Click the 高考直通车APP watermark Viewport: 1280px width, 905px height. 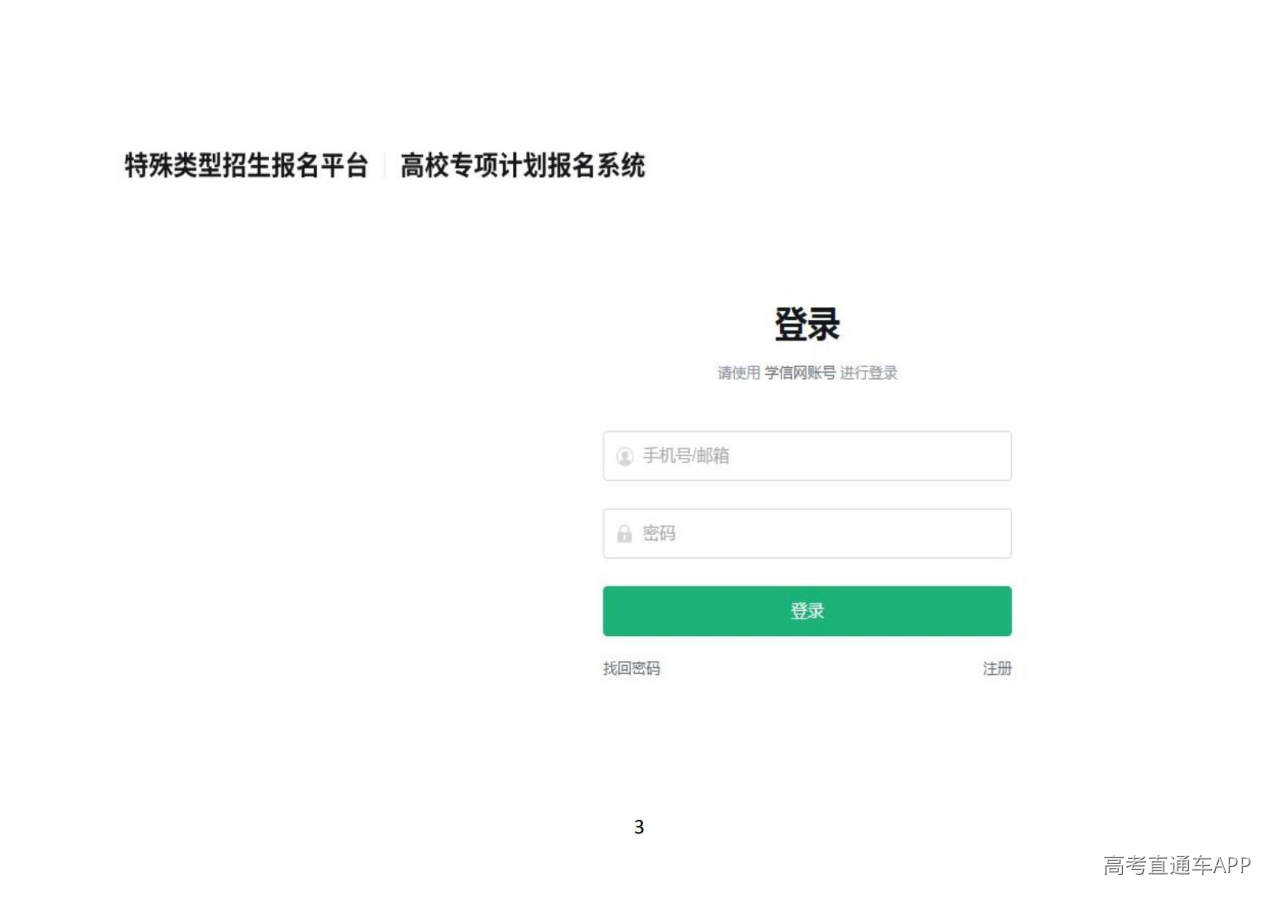point(1177,865)
